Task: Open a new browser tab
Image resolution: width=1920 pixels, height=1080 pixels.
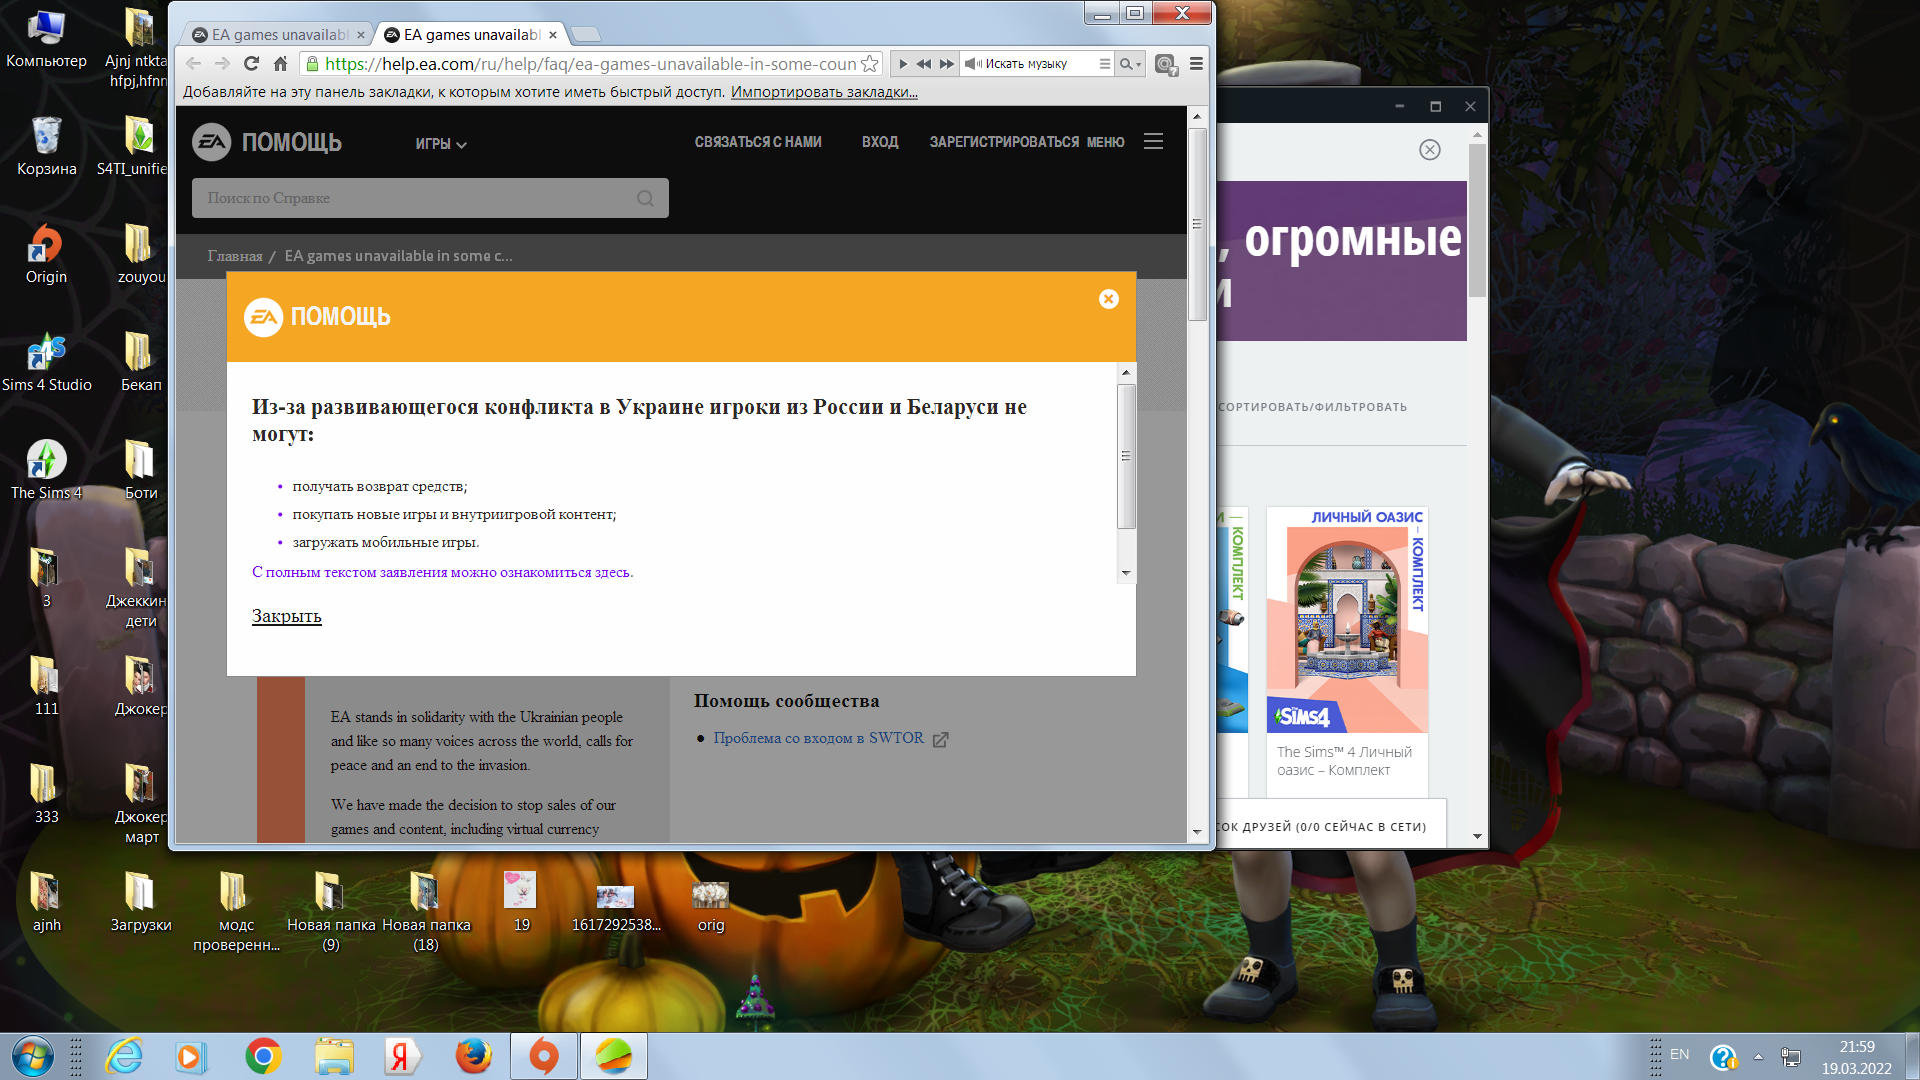Action: 586,35
